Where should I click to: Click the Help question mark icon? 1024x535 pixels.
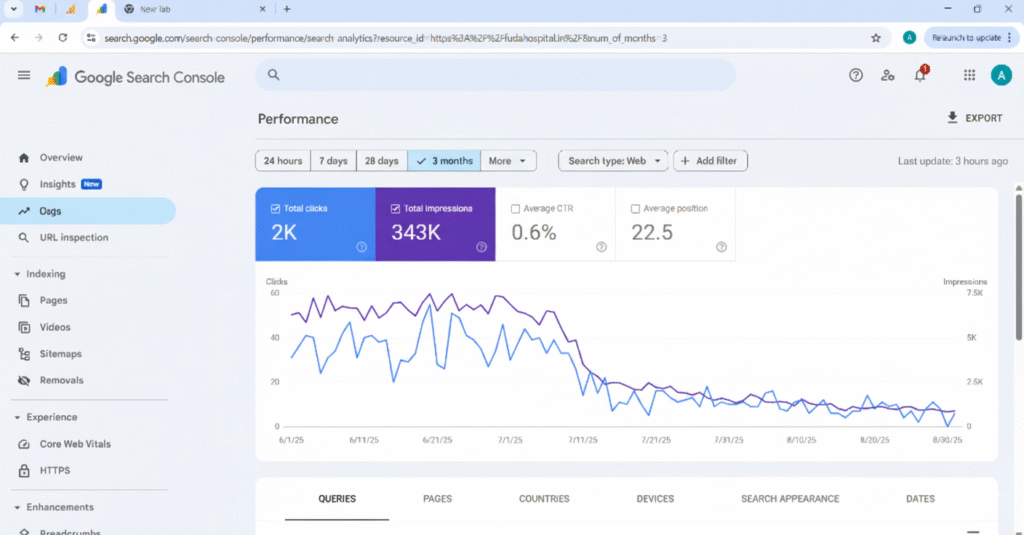pyautogui.click(x=856, y=75)
